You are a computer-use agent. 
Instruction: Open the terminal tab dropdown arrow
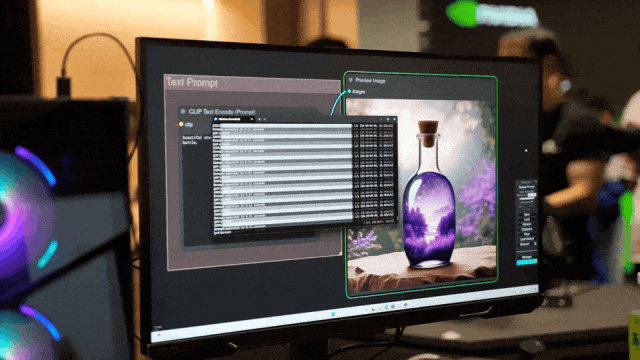[x=264, y=120]
